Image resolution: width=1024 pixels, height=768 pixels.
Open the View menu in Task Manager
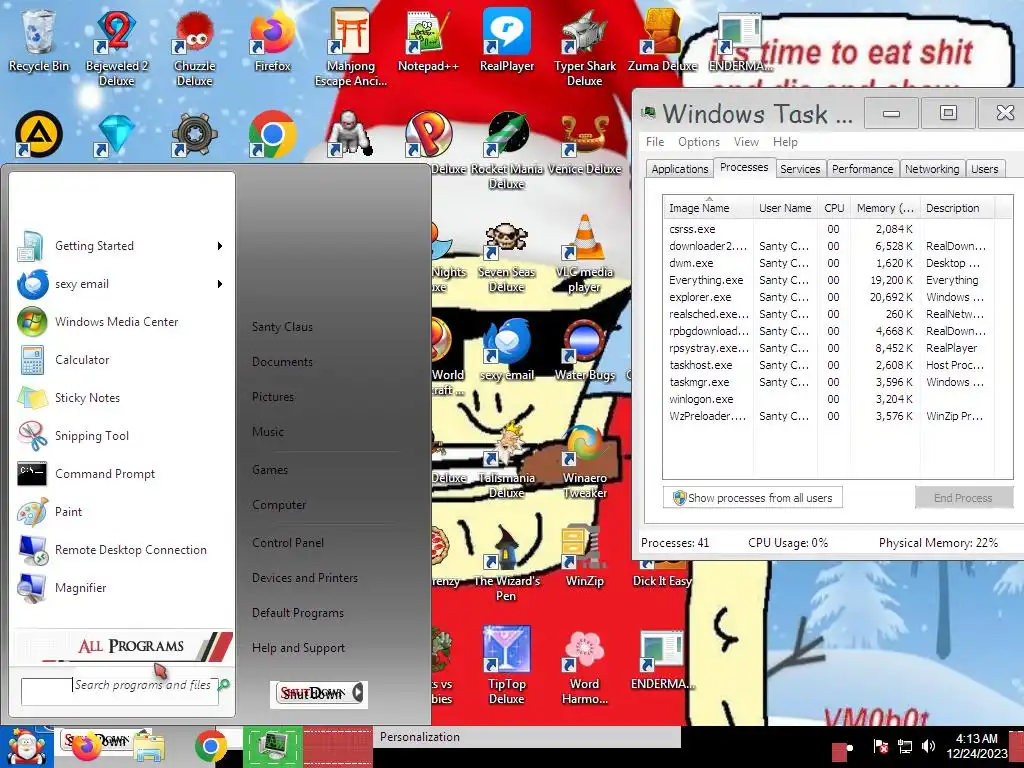click(x=746, y=142)
